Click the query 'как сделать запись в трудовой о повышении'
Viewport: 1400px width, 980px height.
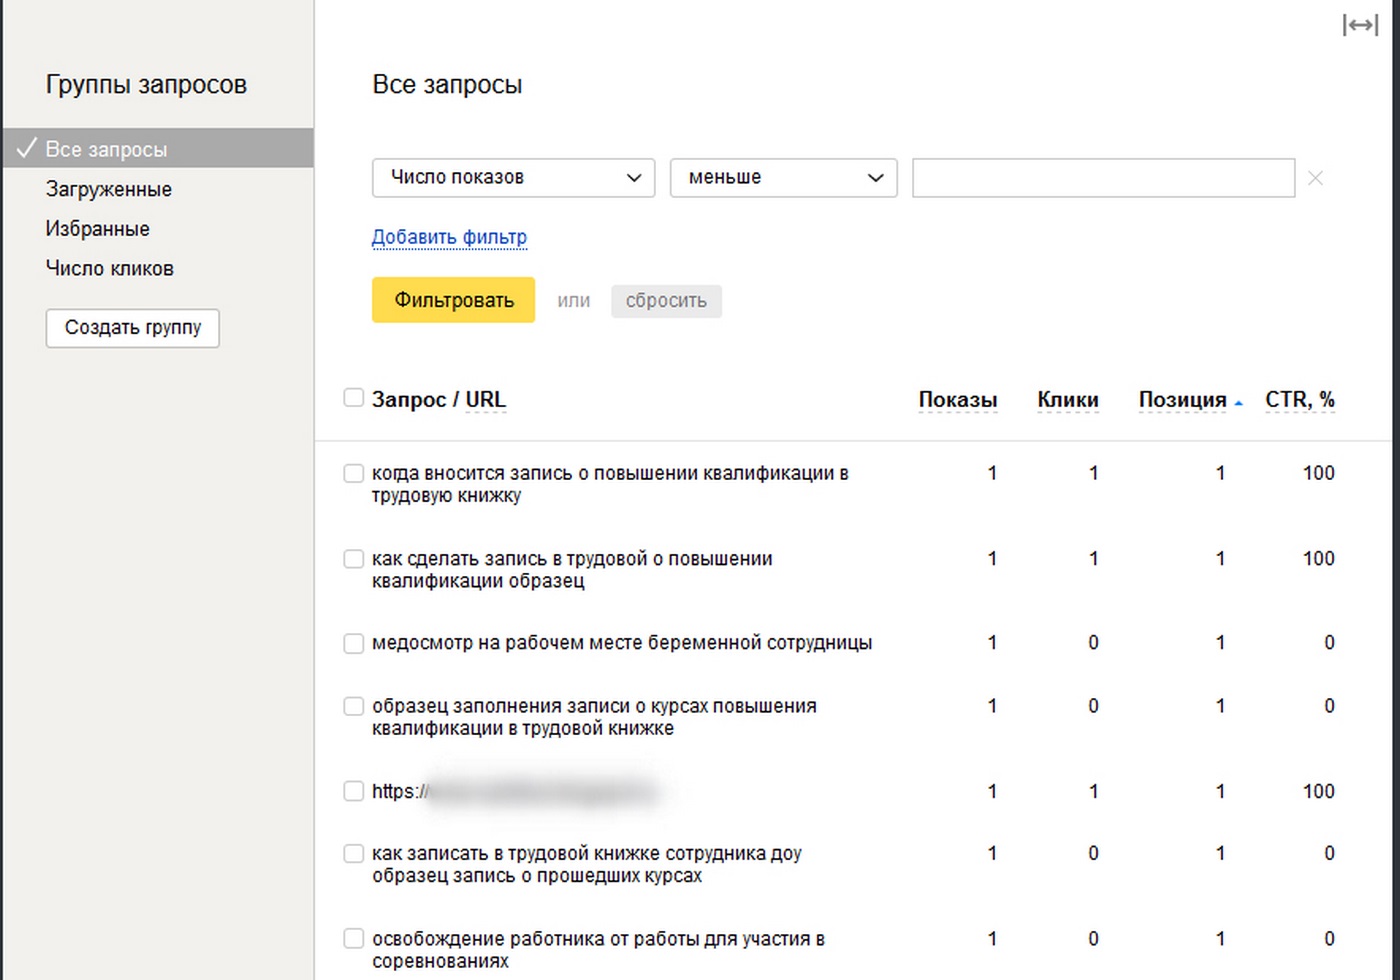click(x=572, y=570)
